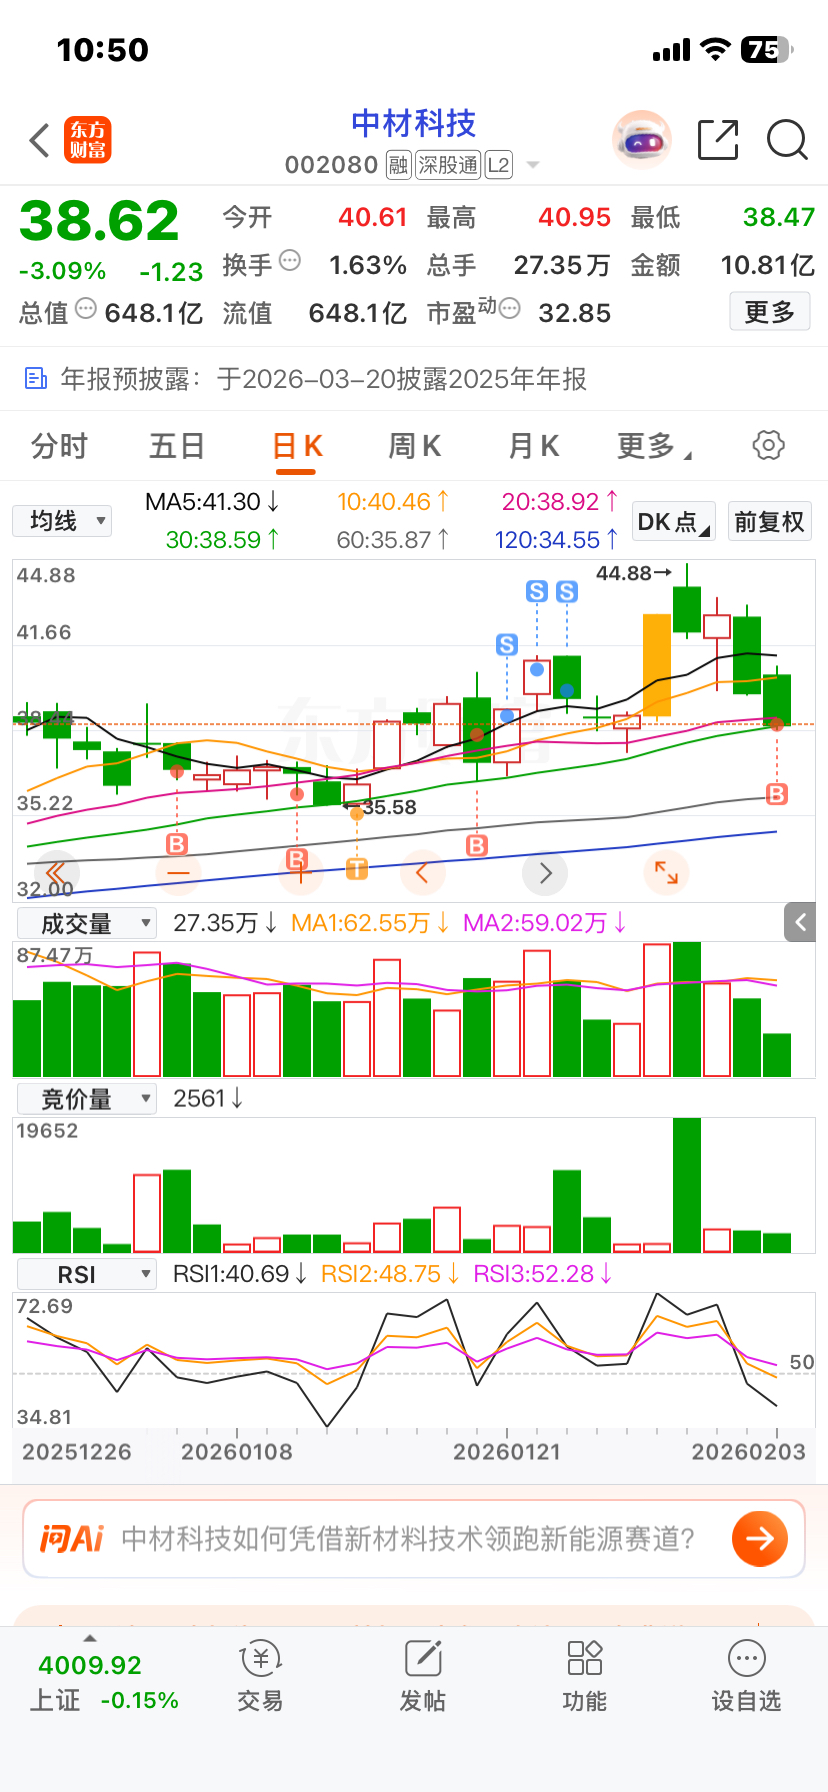The width and height of the screenshot is (828, 1792).
Task: Tap the 深股通 badge
Action: click(x=448, y=165)
